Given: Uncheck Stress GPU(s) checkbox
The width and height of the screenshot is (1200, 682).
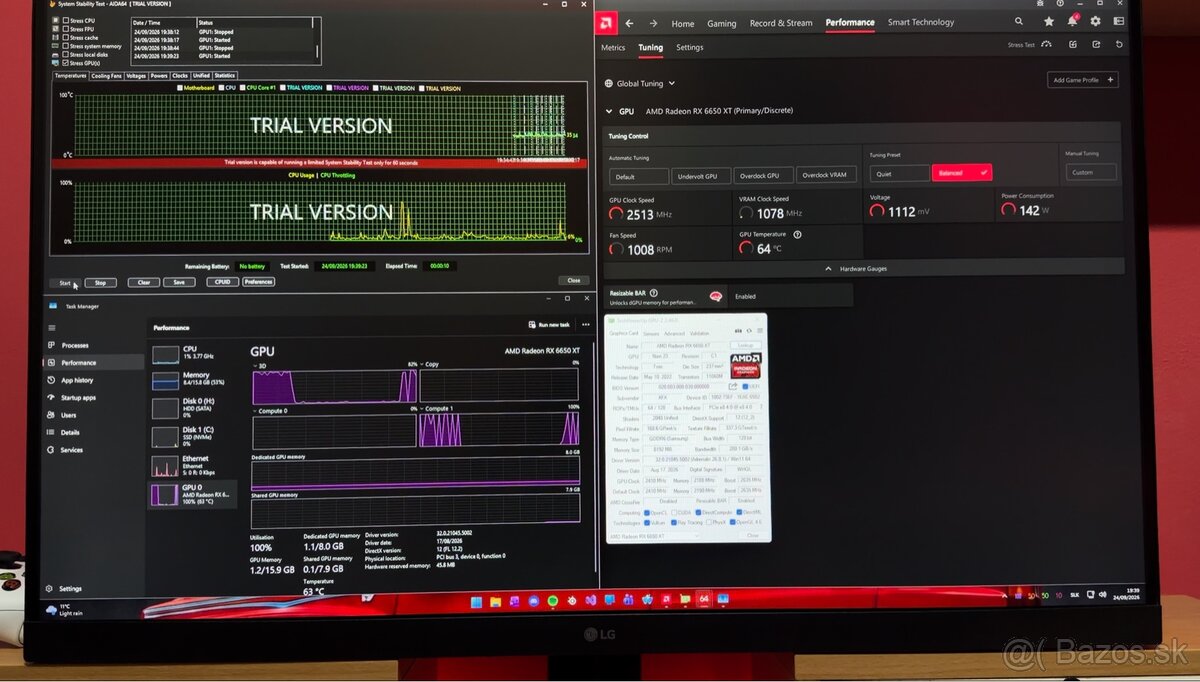Looking at the screenshot, I should click(67, 62).
